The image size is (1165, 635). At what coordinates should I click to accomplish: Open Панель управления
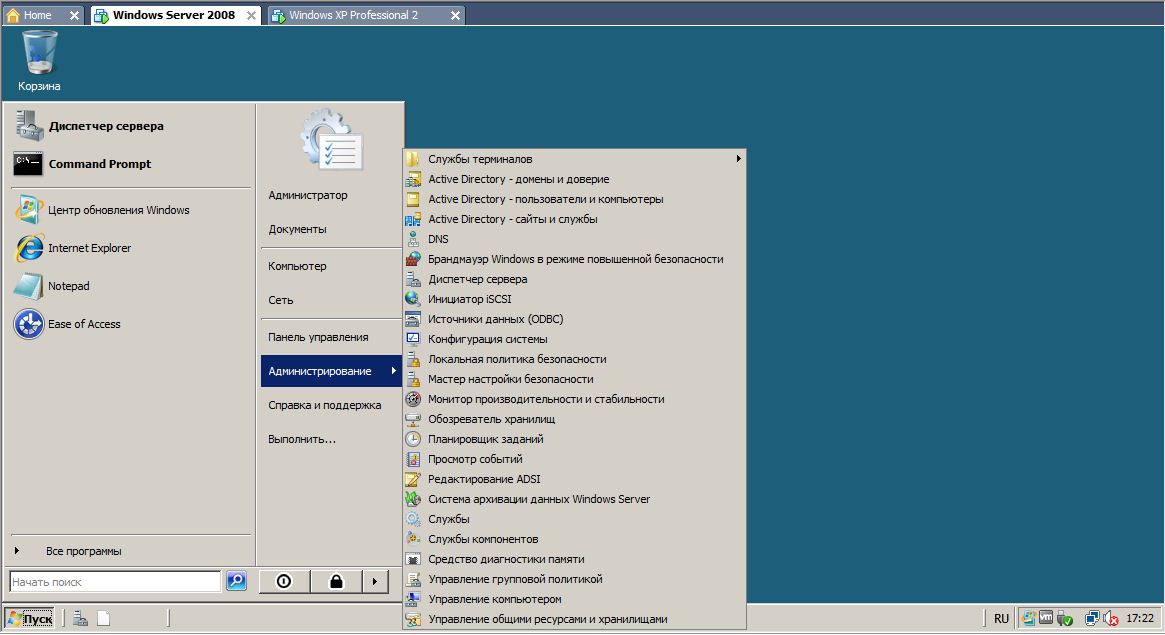pyautogui.click(x=318, y=337)
